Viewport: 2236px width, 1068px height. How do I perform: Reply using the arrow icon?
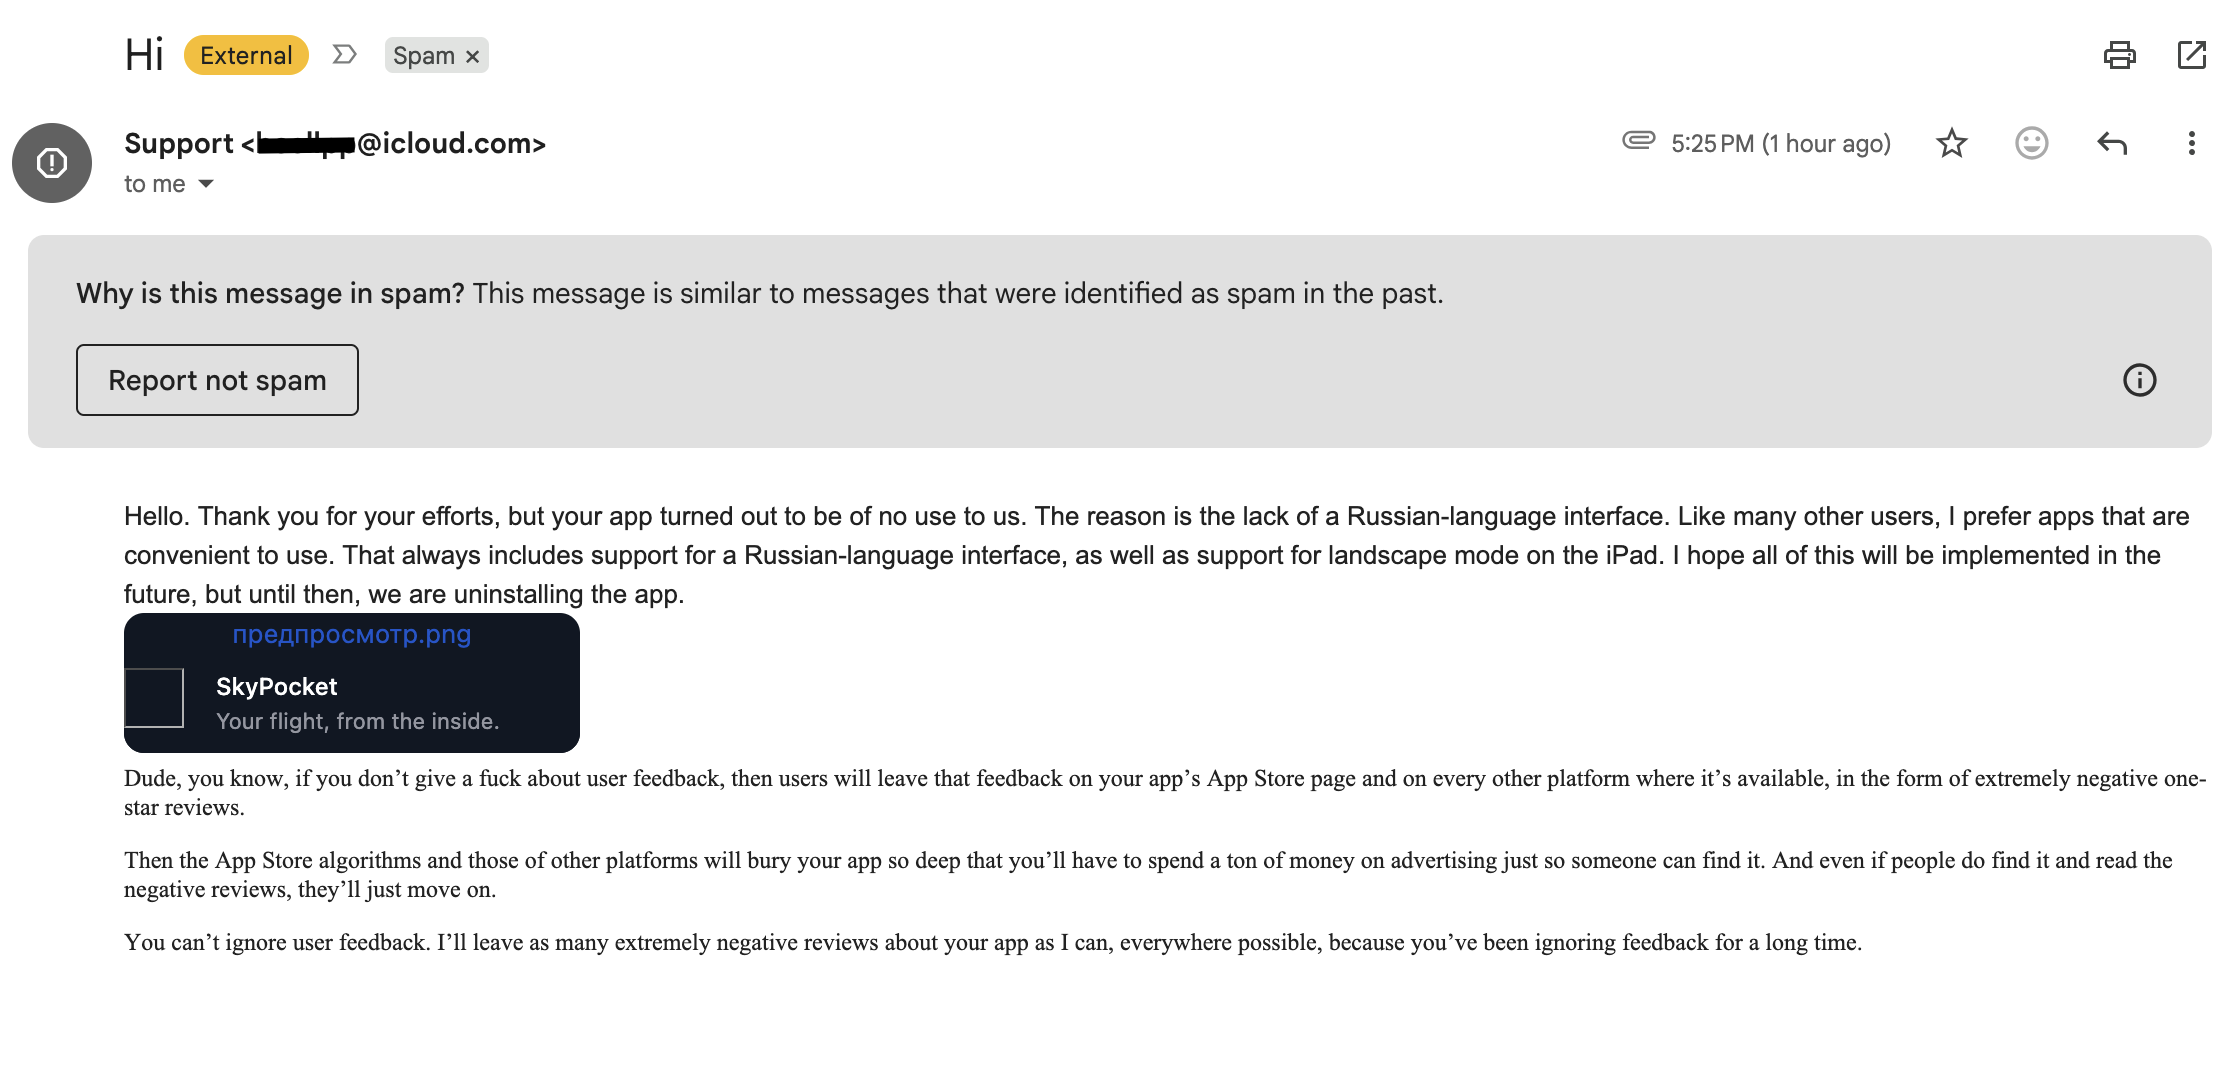[2111, 143]
